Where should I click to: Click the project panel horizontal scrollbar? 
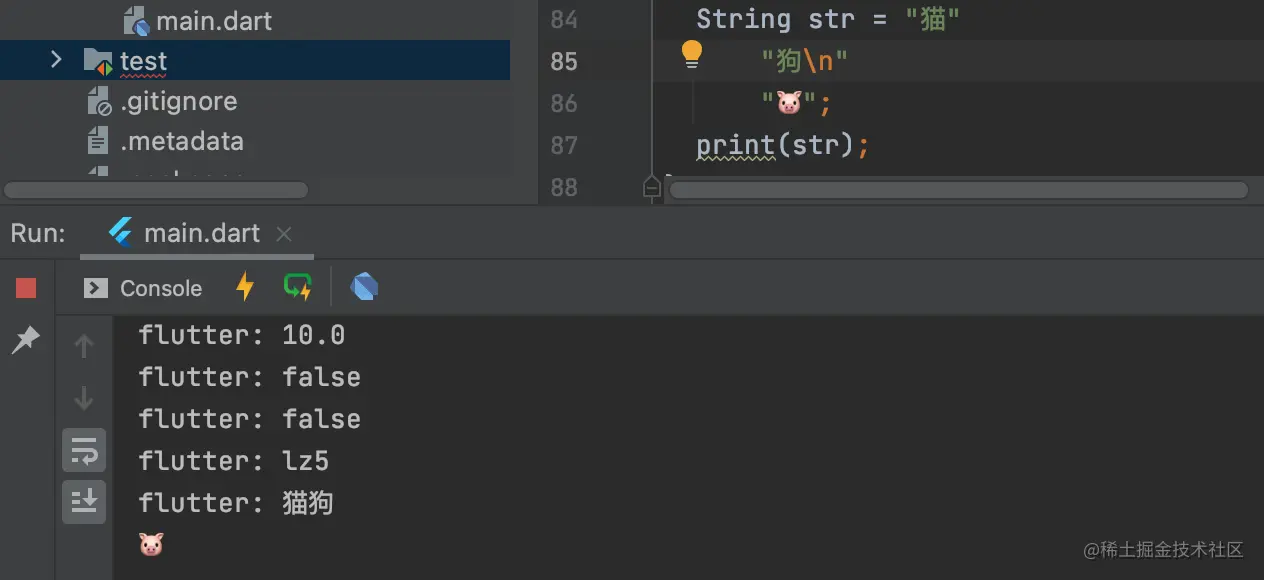click(156, 190)
